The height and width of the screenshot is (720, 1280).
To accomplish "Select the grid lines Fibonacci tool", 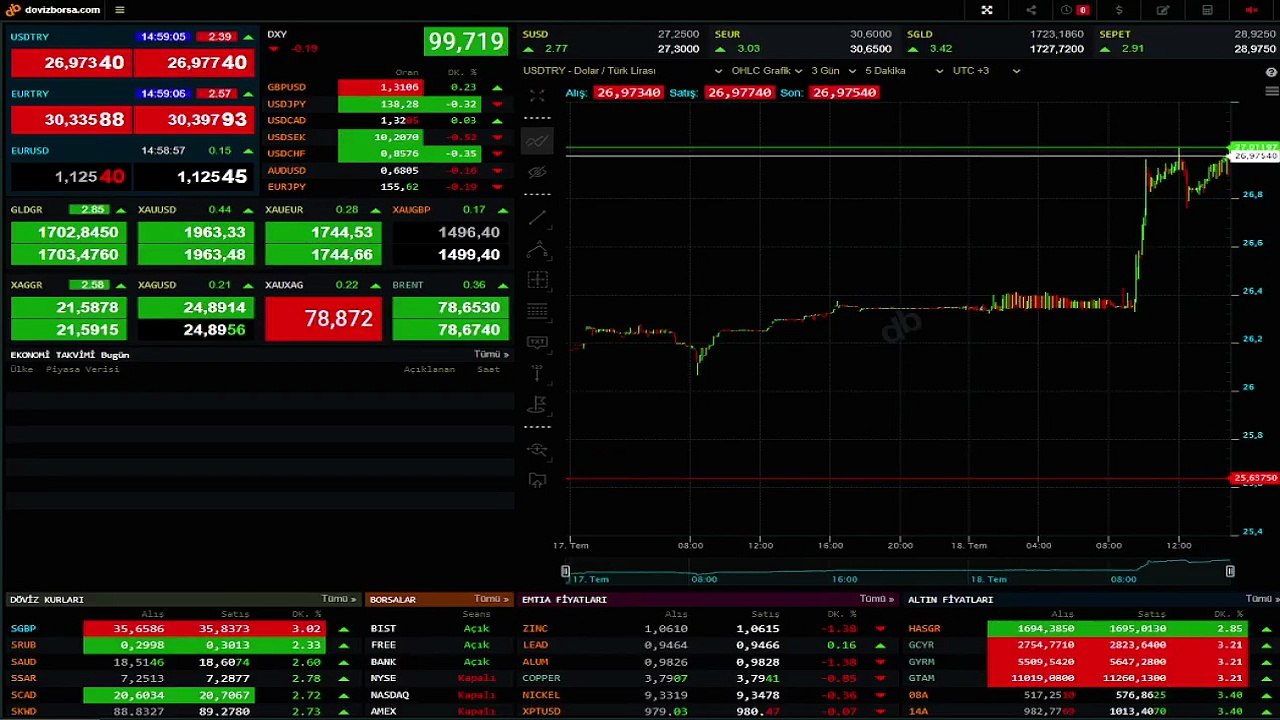I will (x=537, y=311).
